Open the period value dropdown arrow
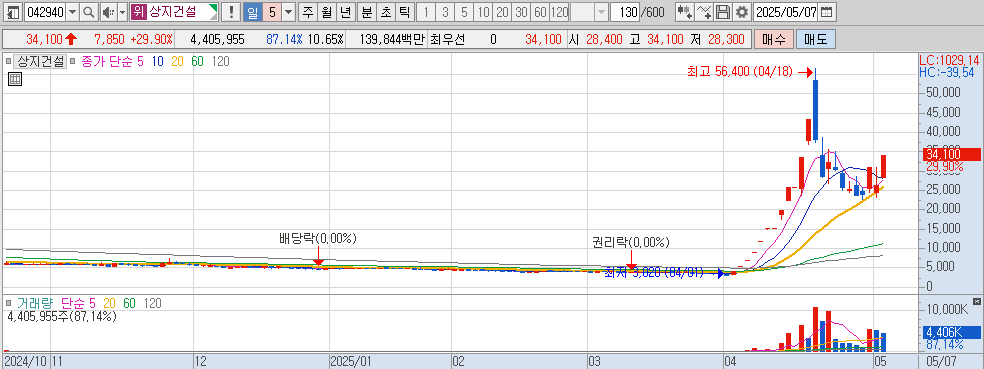 click(288, 11)
